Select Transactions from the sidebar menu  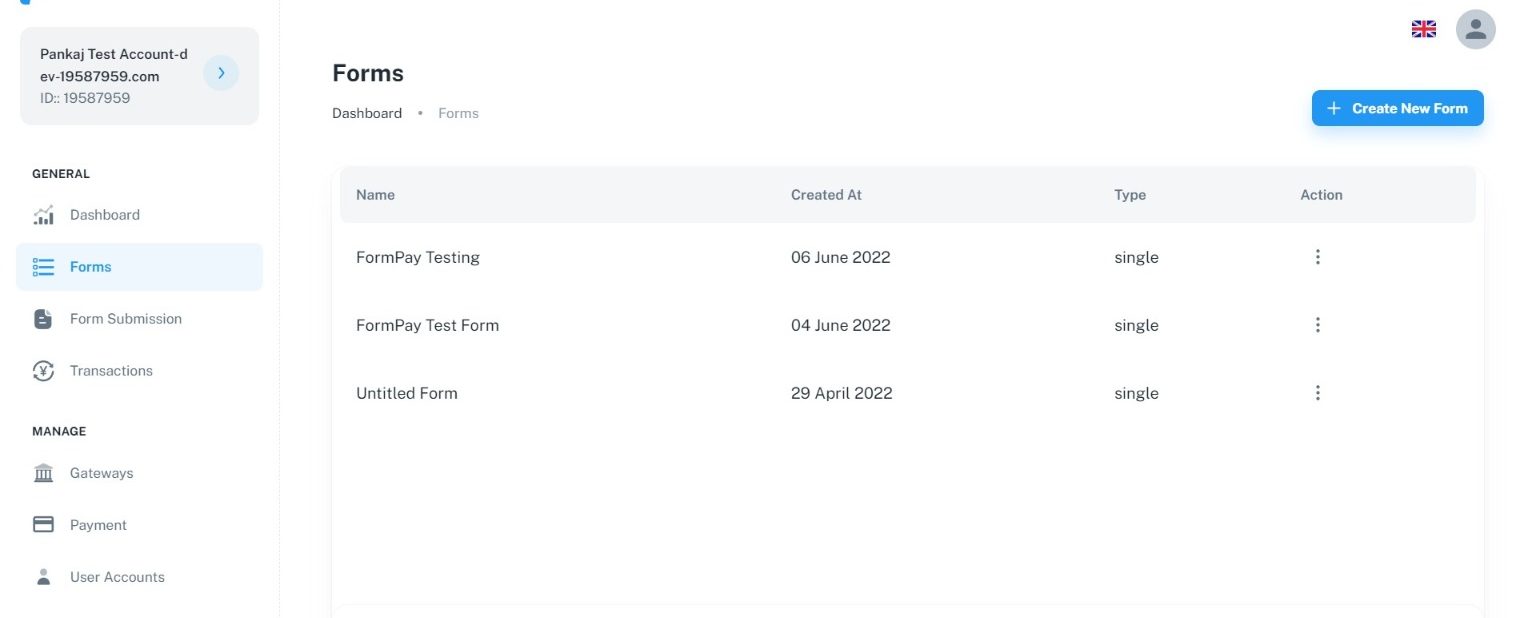click(x=111, y=370)
